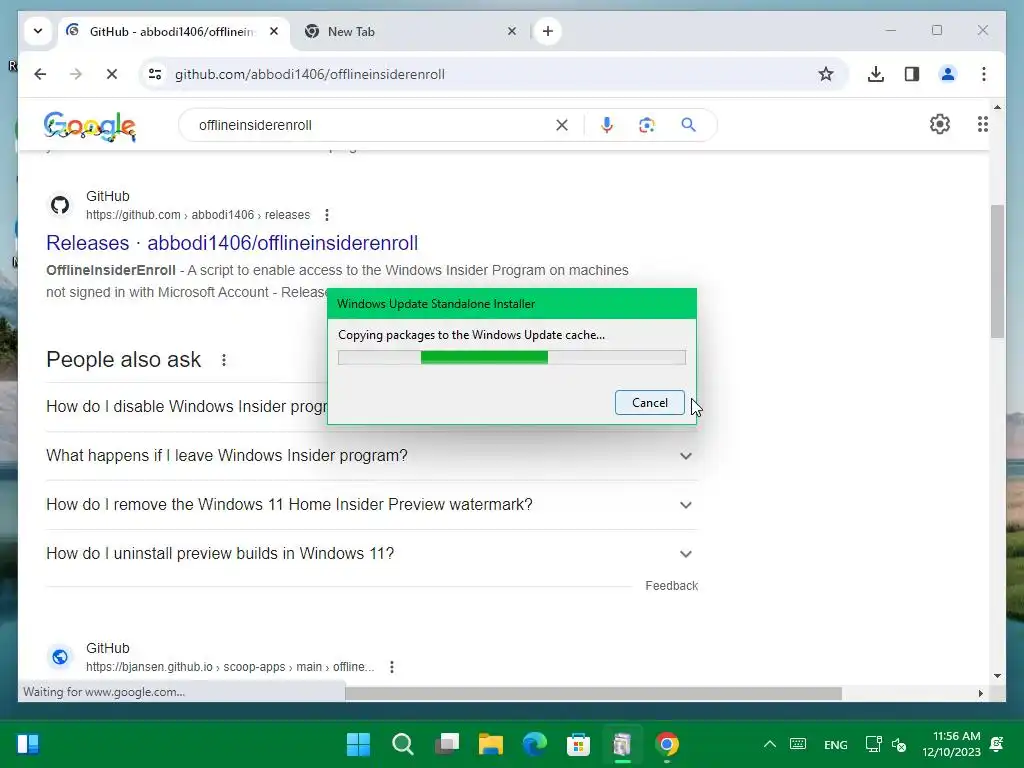Viewport: 1024px width, 768px height.
Task: Click the globe favicon of bjansen result
Action: [x=60, y=656]
